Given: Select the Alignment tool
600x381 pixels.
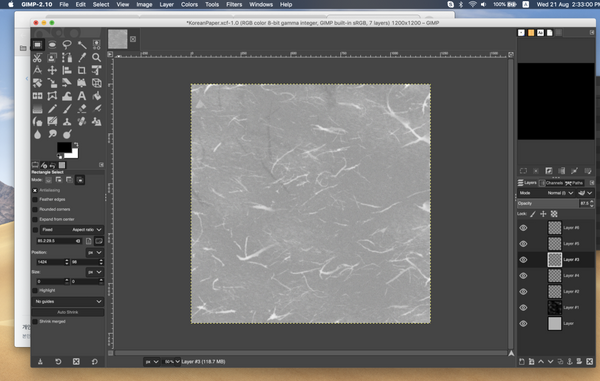Looking at the screenshot, I should coord(67,70).
